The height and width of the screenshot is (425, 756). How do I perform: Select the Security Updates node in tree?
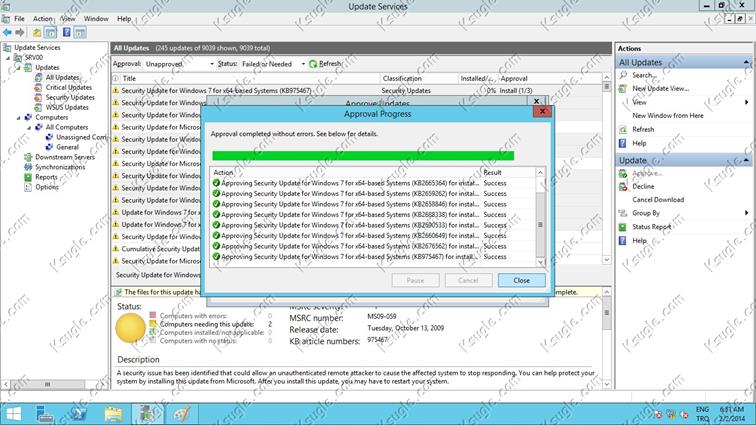70,97
